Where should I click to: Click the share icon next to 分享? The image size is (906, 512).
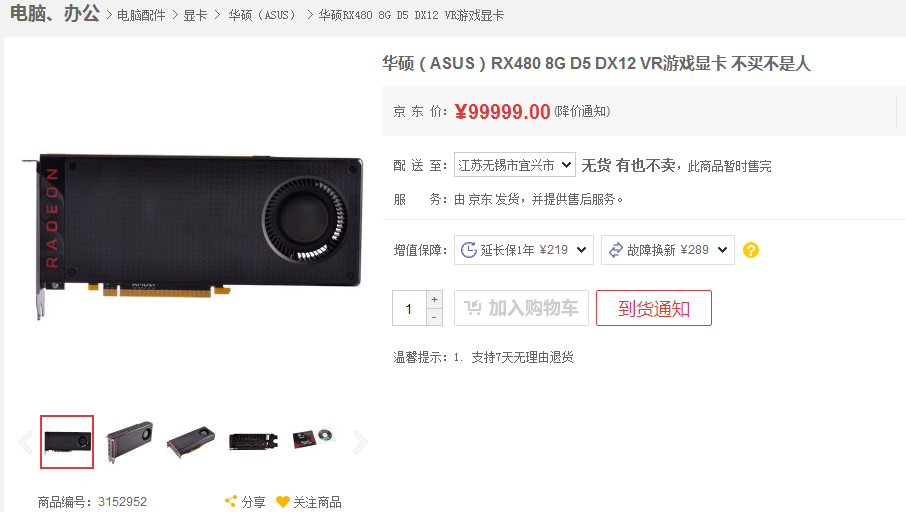click(231, 501)
